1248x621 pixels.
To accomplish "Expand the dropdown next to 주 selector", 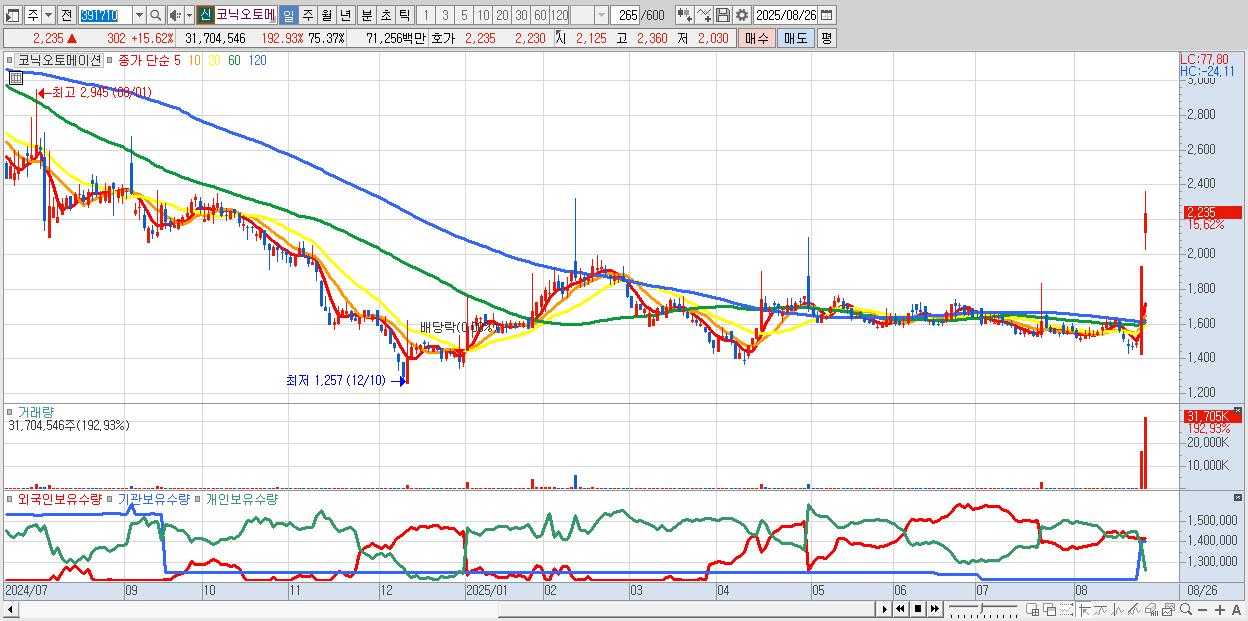I will (48, 15).
